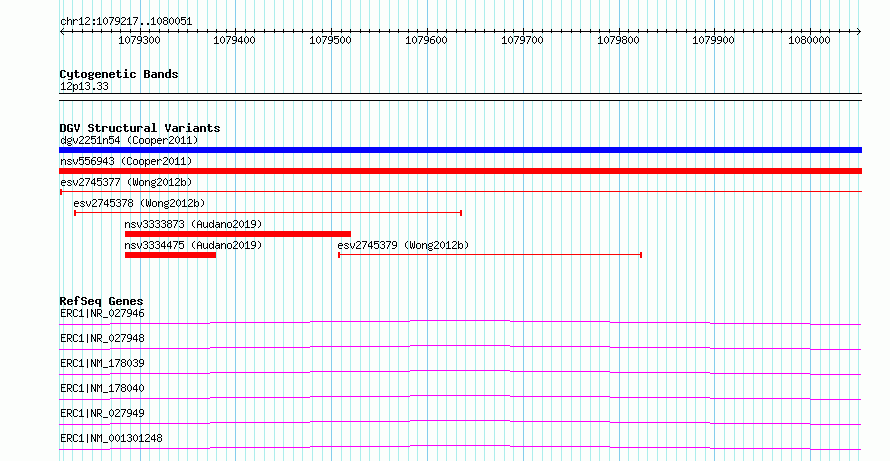Click the left arrow of the ruler
The height and width of the screenshot is (461, 890).
pyautogui.click(x=62, y=32)
